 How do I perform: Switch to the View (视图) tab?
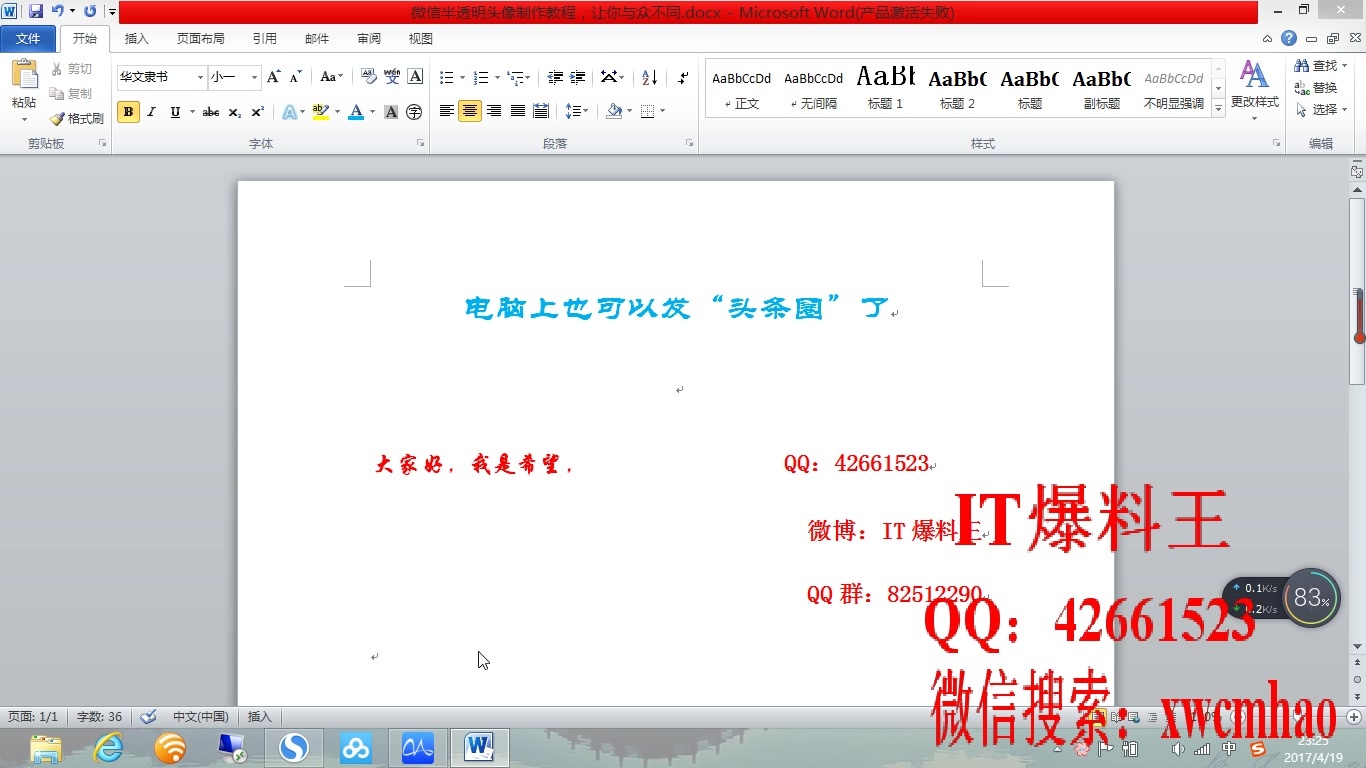point(421,39)
